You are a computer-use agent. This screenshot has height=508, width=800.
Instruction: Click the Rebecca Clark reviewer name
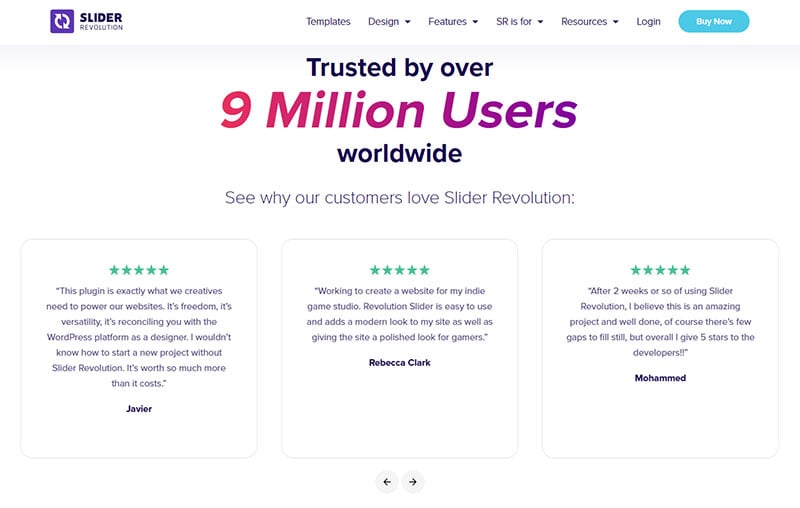coord(399,363)
